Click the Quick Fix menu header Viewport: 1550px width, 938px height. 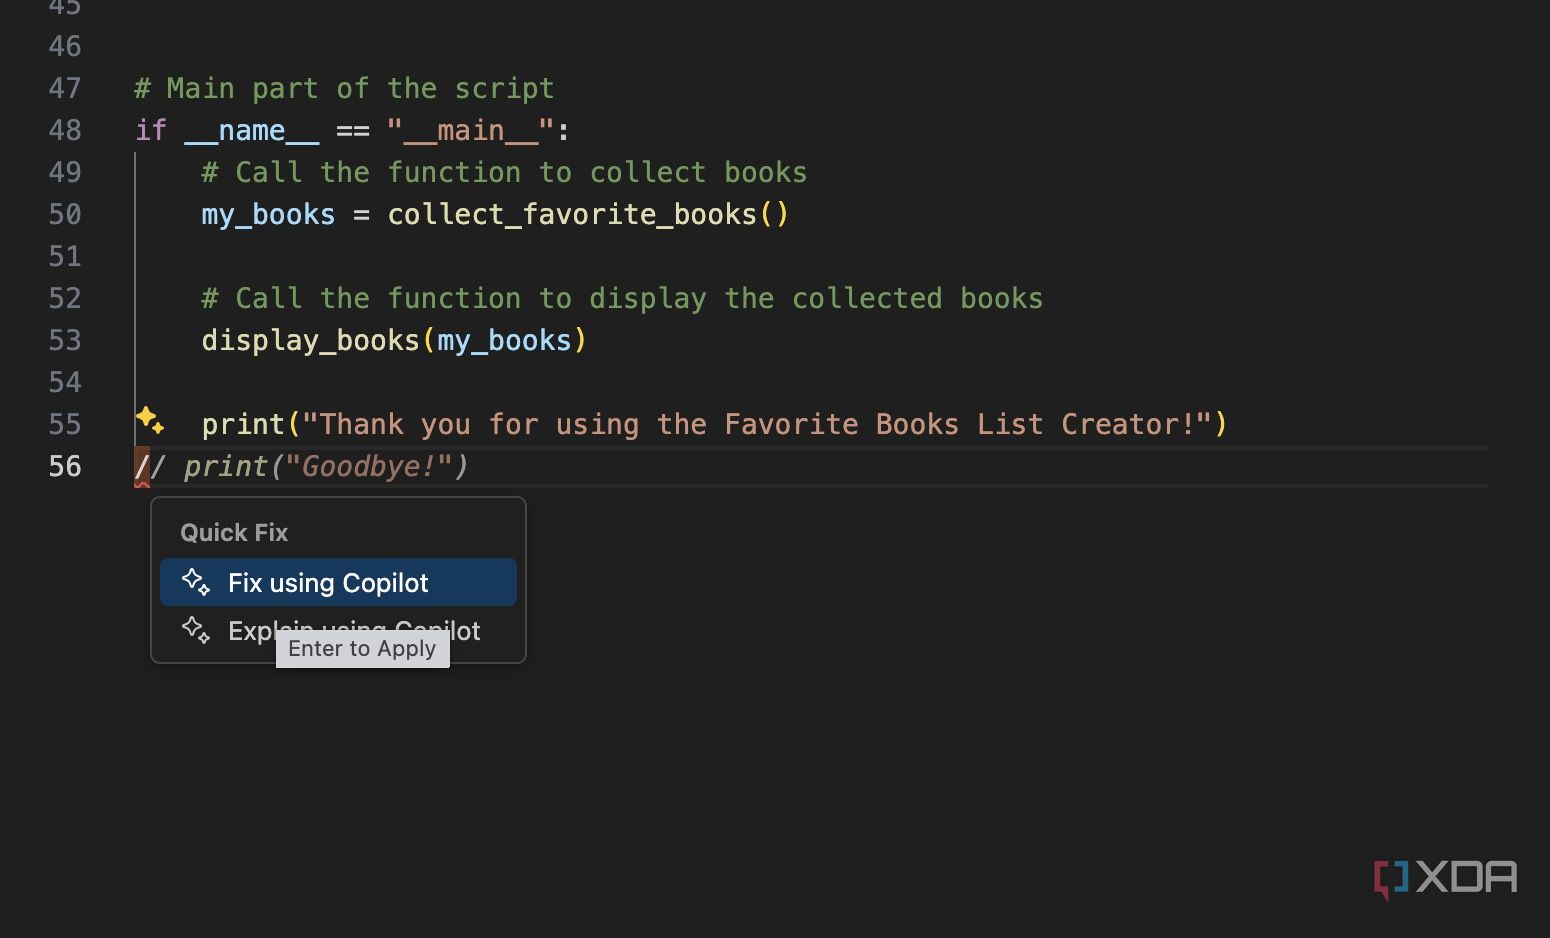(x=234, y=533)
